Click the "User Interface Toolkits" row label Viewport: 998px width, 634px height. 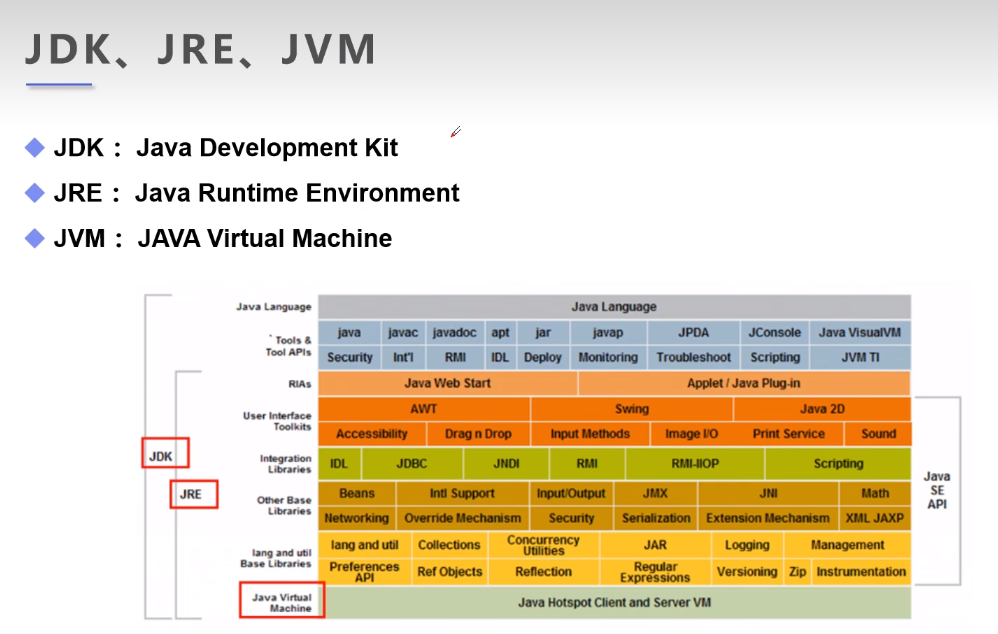click(277, 421)
